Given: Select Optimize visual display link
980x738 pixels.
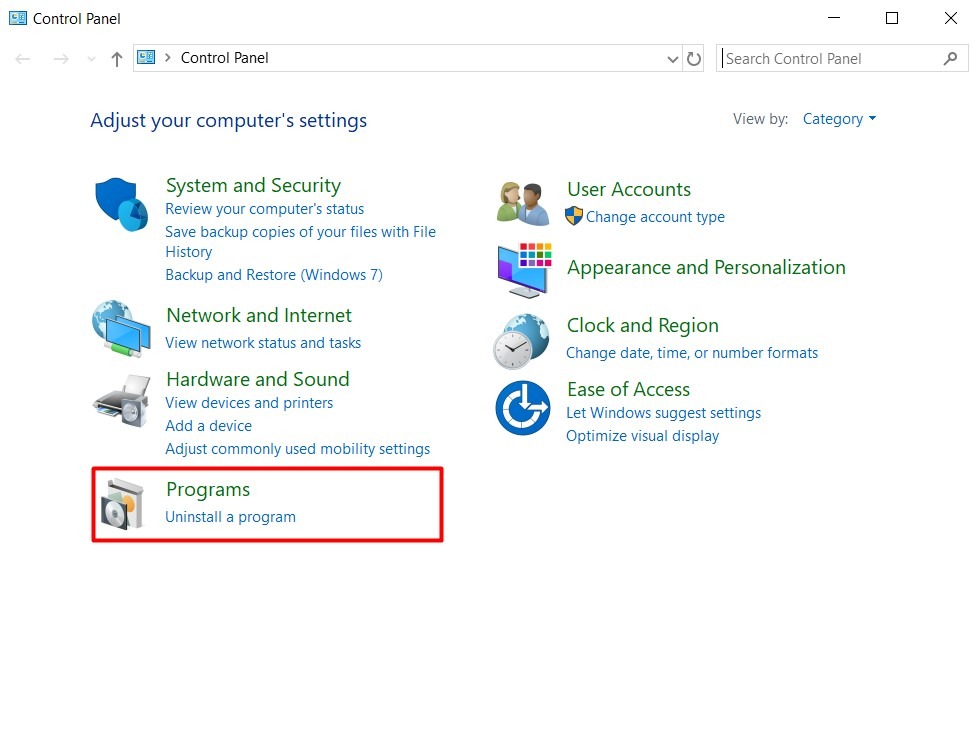Looking at the screenshot, I should 642,436.
